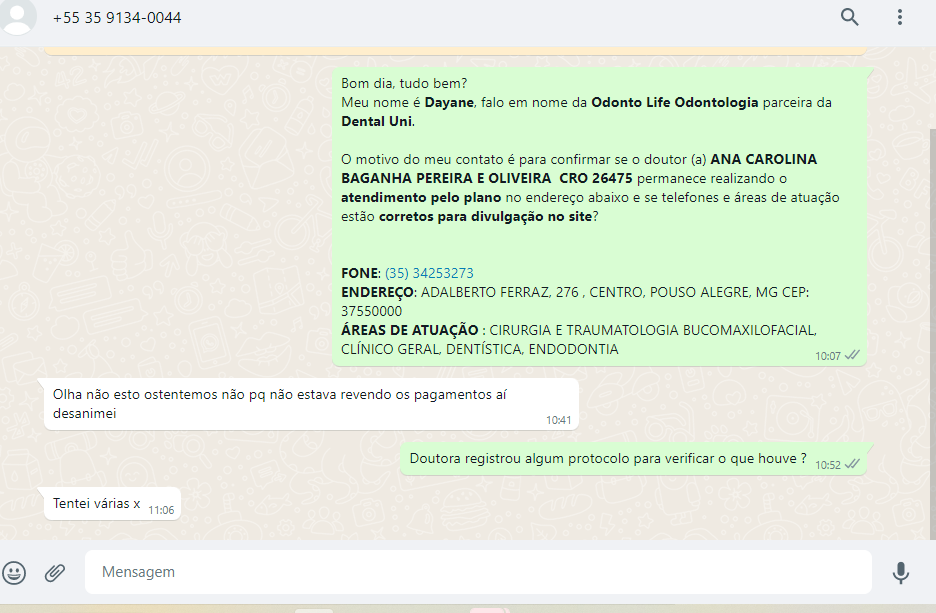Click the 10:41 message timestamp
This screenshot has width=936, height=613.
[558, 420]
